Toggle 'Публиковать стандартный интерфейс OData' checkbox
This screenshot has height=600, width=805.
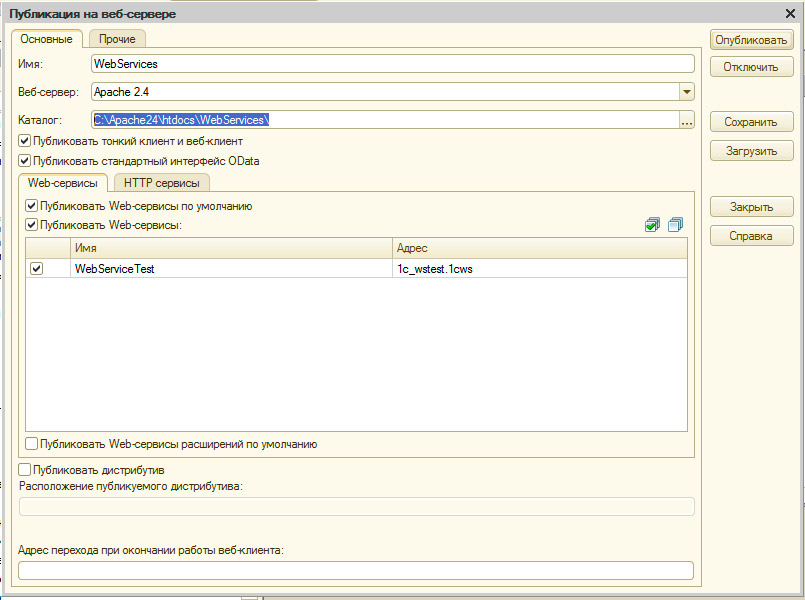pos(24,161)
